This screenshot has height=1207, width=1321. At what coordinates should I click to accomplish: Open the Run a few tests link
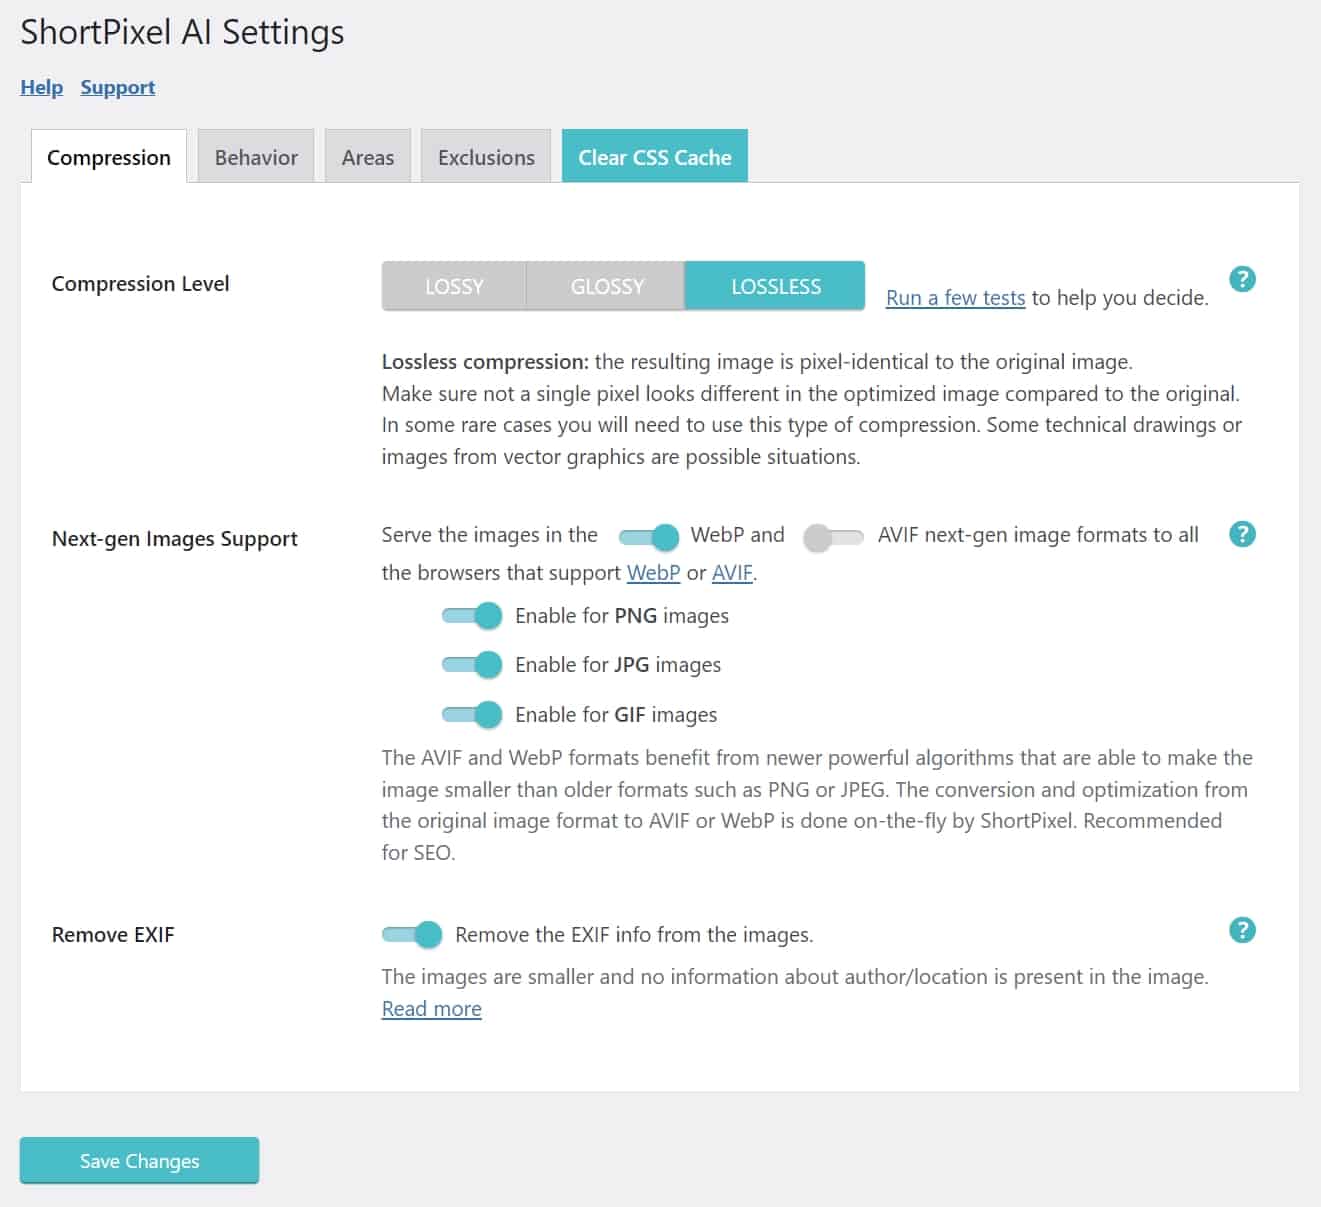(x=955, y=298)
